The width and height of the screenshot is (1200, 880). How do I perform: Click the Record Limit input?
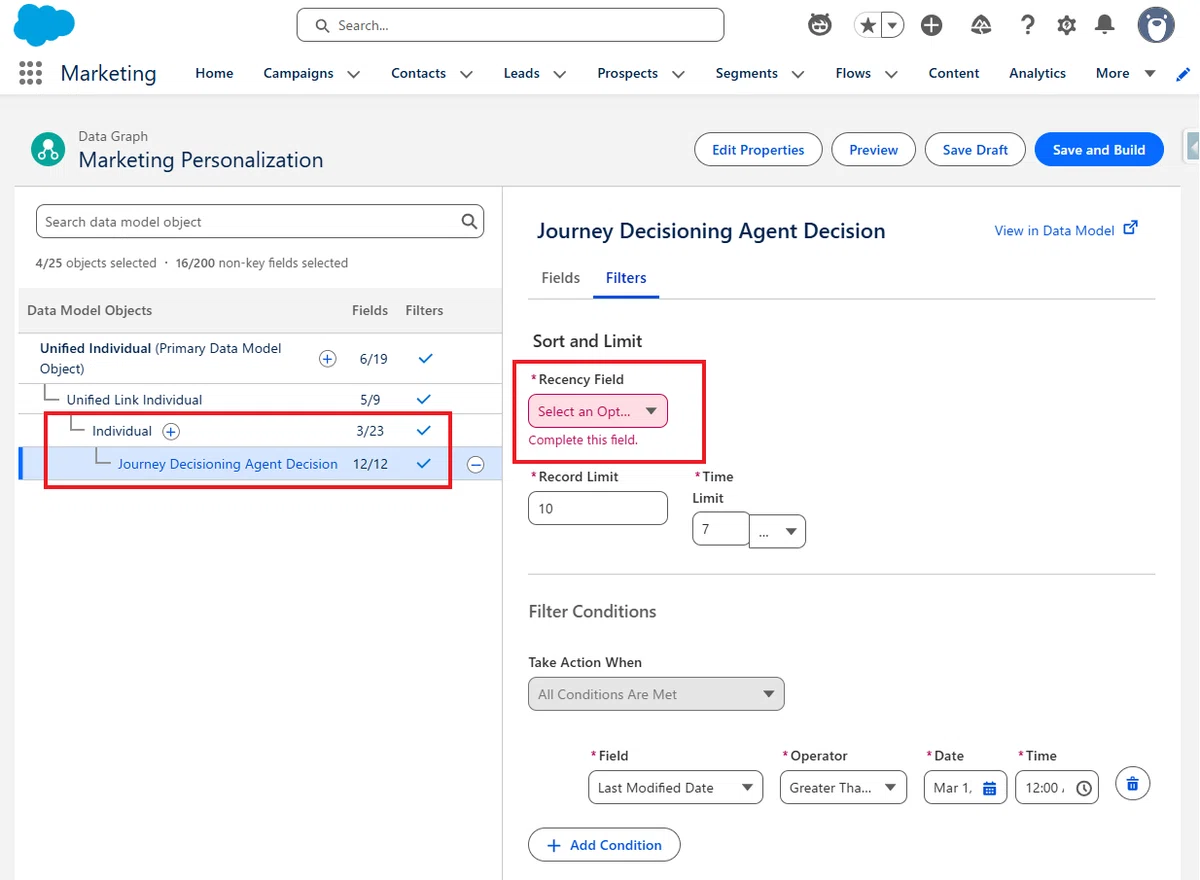598,508
